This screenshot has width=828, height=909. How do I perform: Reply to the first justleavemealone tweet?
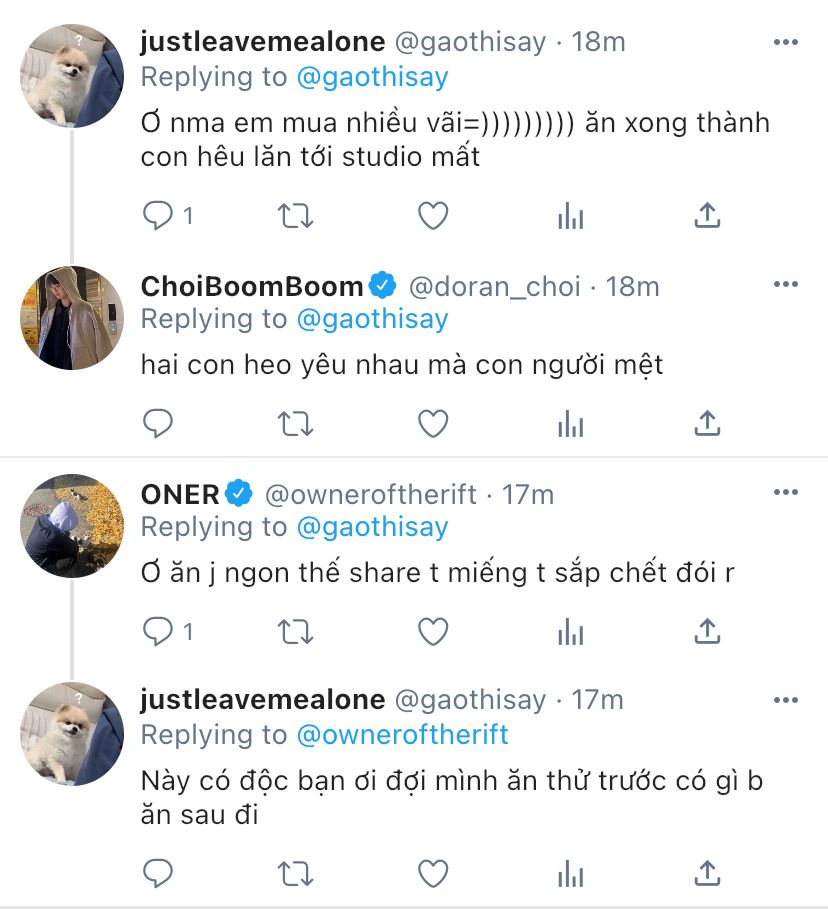click(159, 215)
